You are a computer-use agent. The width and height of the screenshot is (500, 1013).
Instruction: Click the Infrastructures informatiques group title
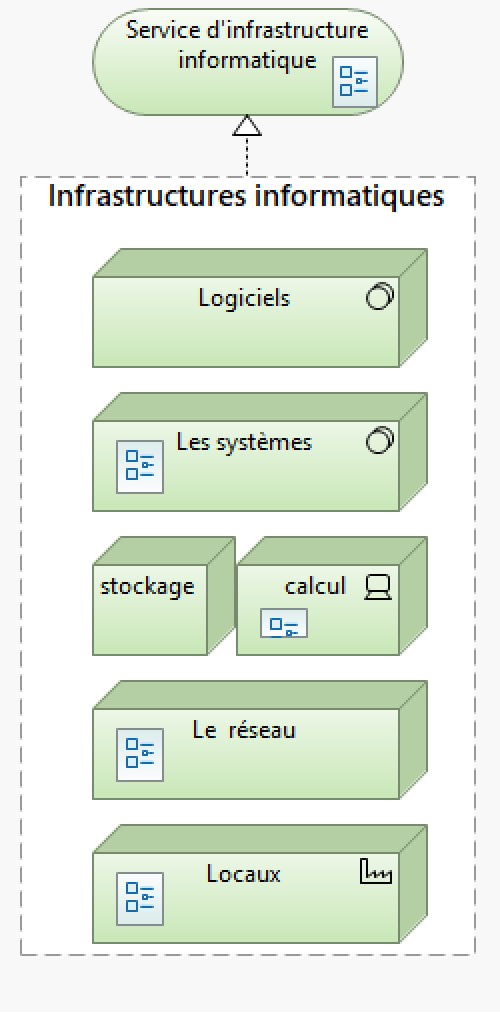246,195
